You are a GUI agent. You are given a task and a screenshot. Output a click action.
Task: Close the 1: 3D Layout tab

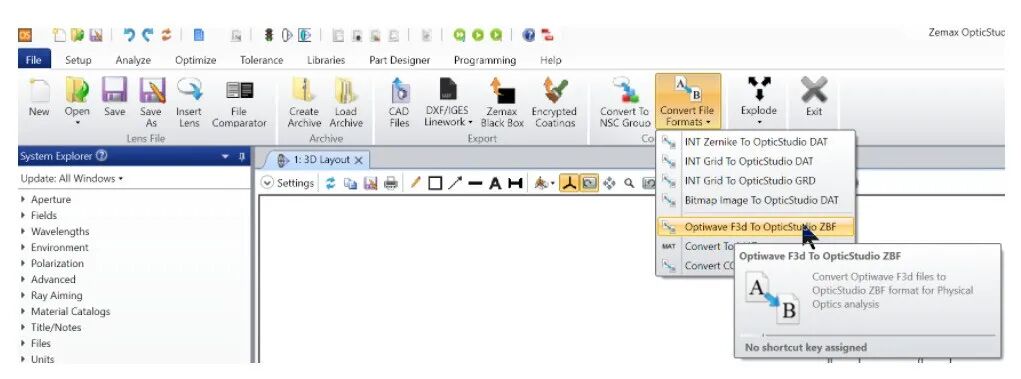tap(358, 160)
